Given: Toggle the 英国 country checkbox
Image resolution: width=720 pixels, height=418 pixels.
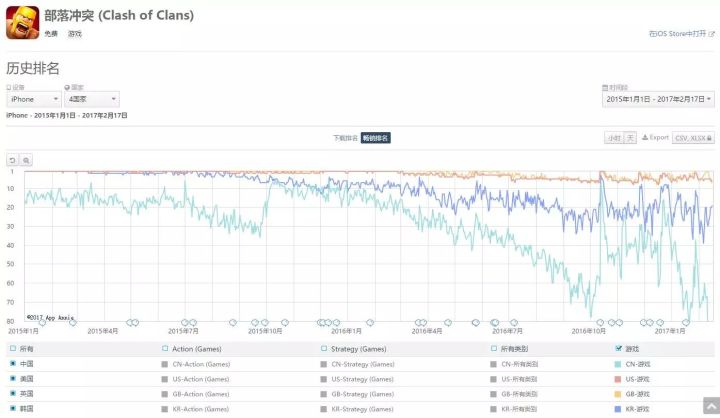Looking at the screenshot, I should (13, 393).
